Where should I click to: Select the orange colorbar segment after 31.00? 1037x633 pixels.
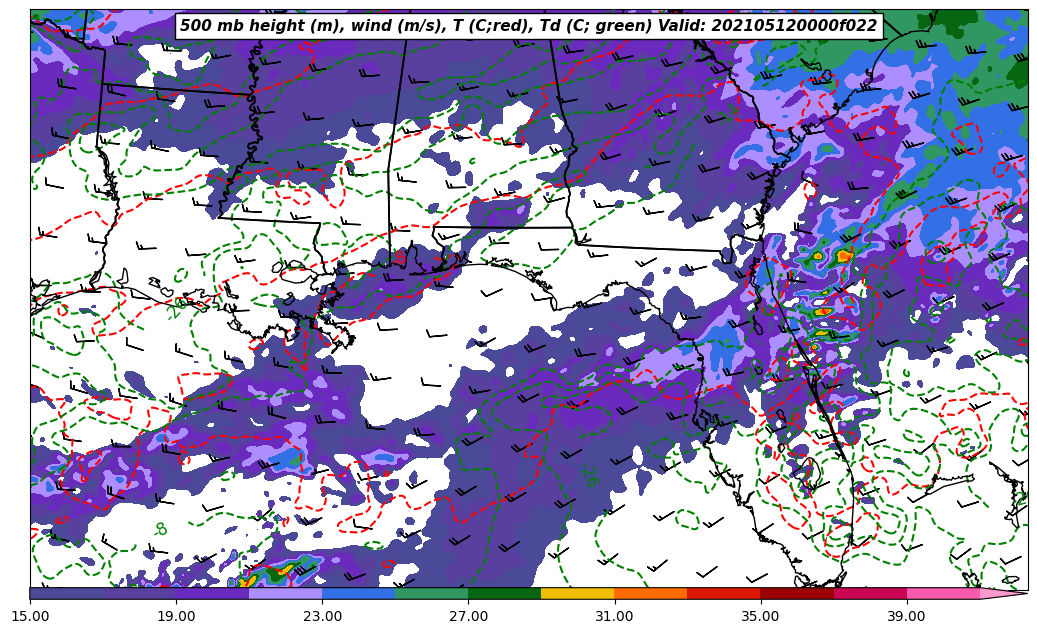(650, 593)
